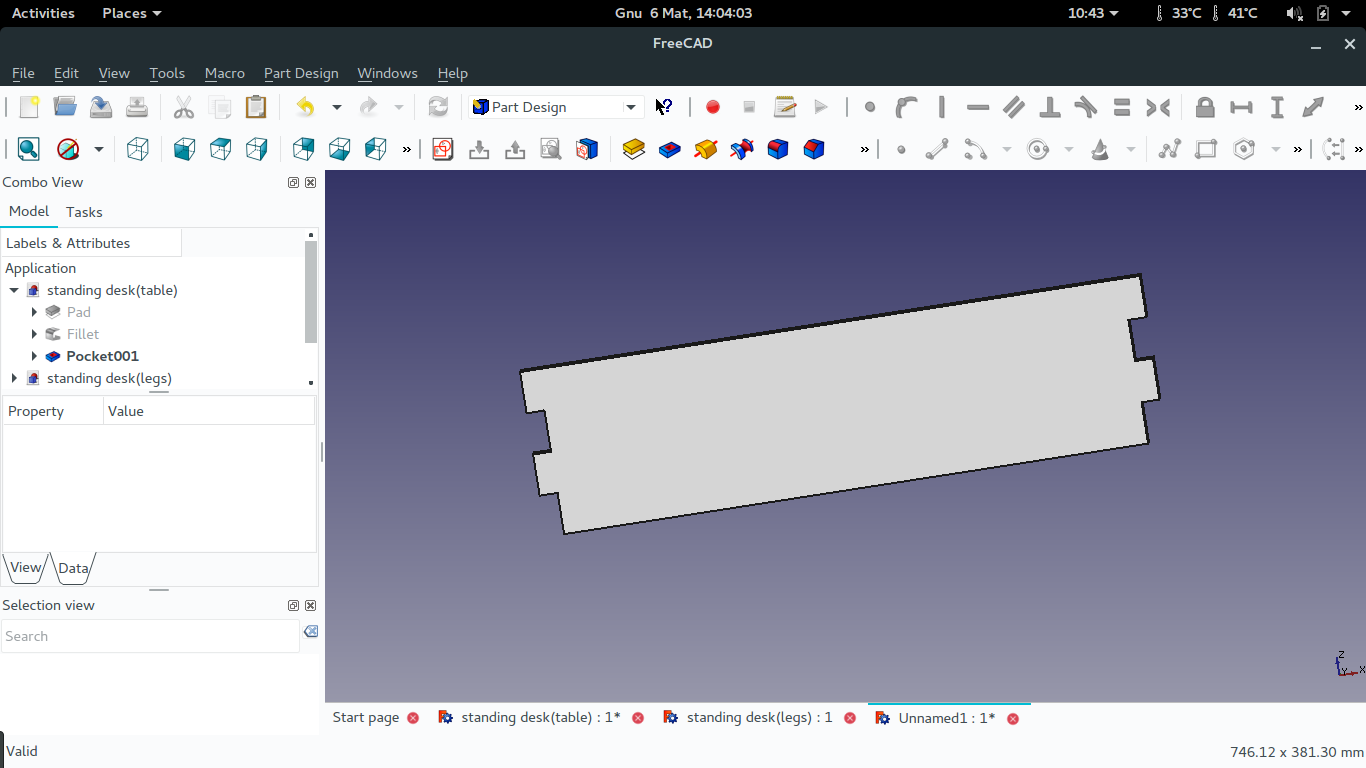1366x768 pixels.
Task: Click the Selection view search field
Action: pos(150,636)
